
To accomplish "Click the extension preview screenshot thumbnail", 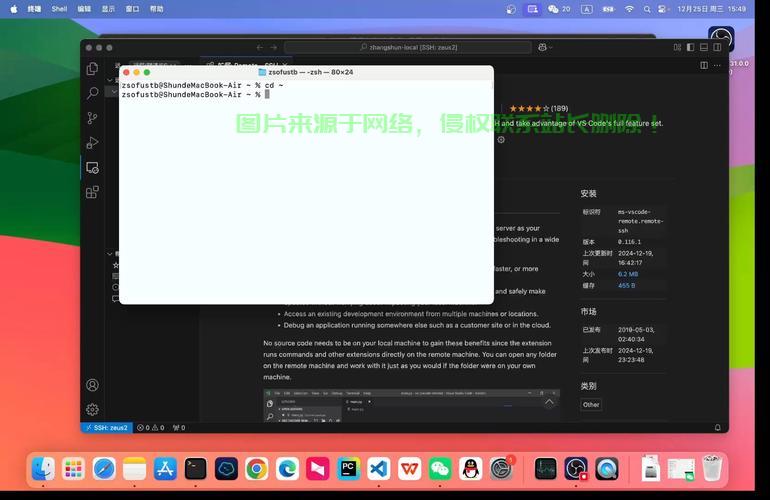I will [x=412, y=406].
